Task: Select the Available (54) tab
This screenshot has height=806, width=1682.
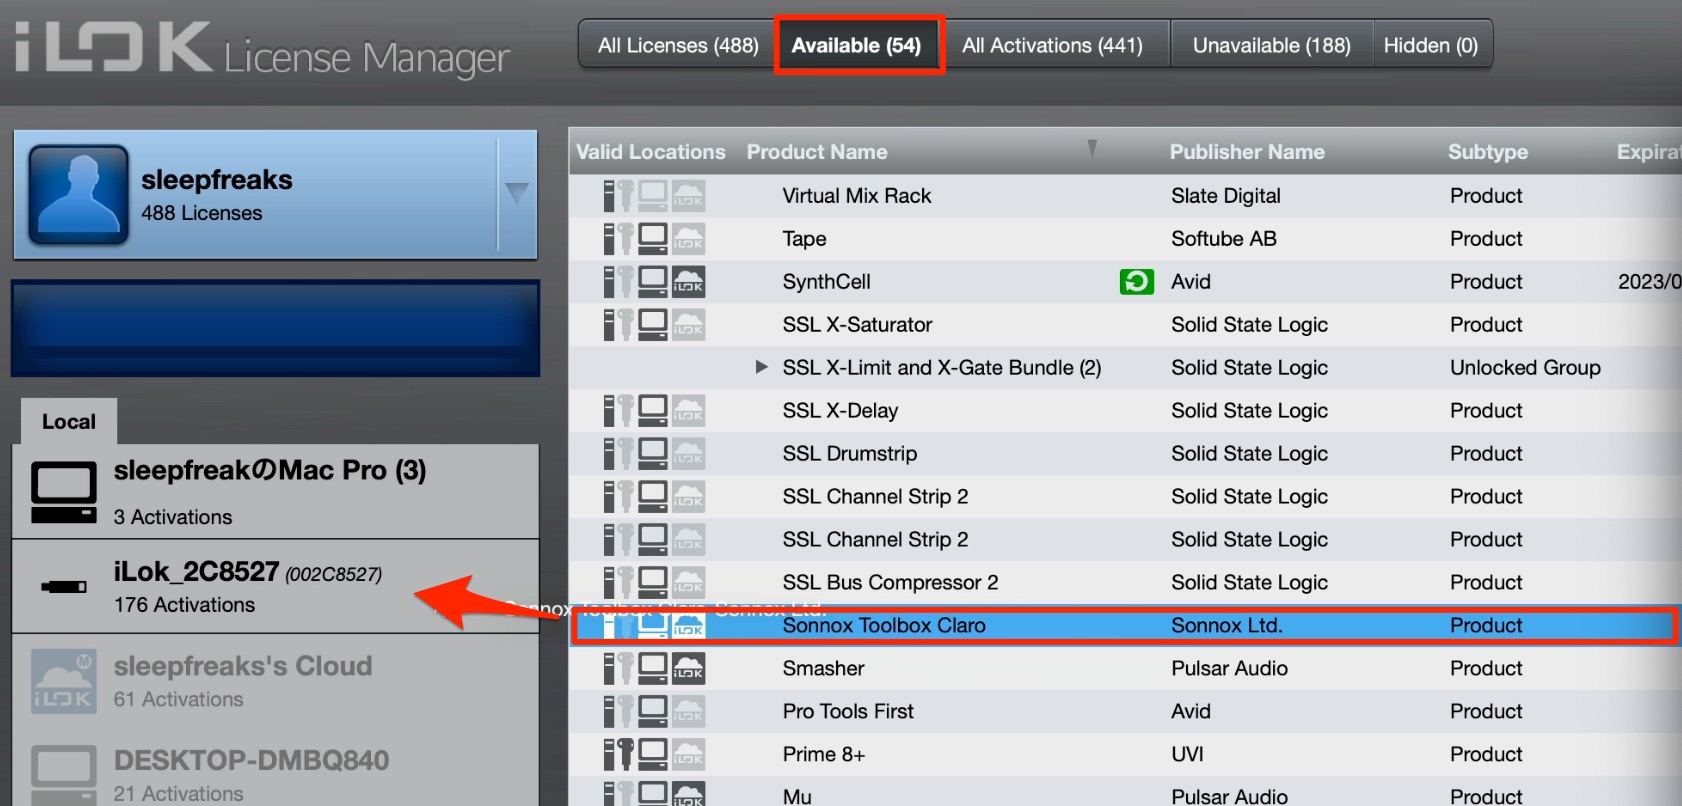Action: pos(857,45)
